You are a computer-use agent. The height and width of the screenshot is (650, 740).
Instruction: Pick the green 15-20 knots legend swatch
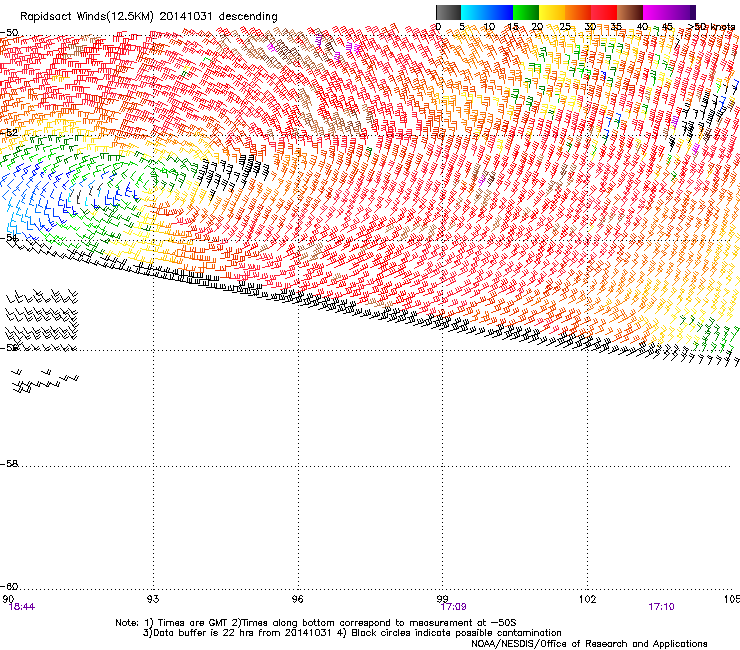[x=526, y=12]
